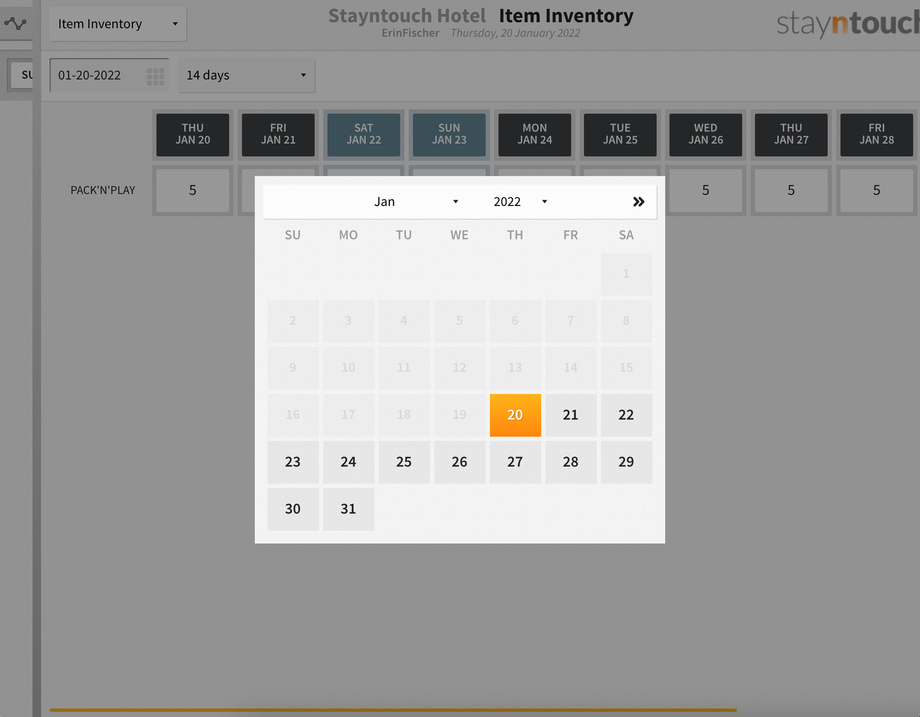
Task: Open the 2022 year dropdown in calendar
Action: pos(520,202)
